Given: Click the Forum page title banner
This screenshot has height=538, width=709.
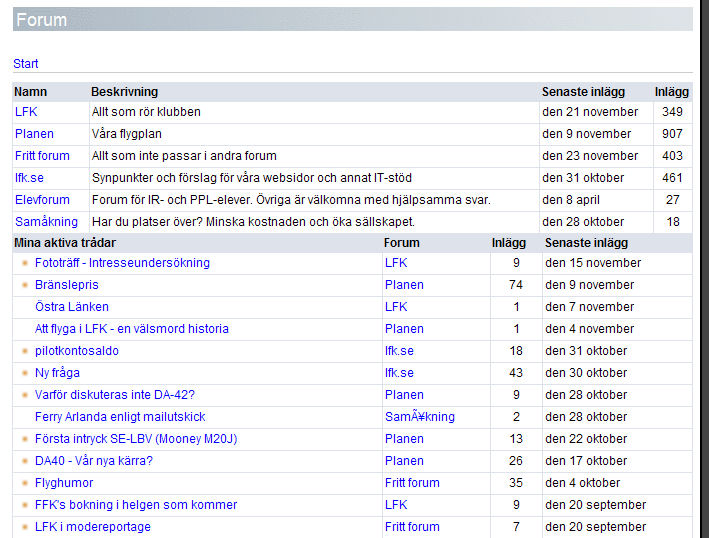Looking at the screenshot, I should tap(353, 19).
